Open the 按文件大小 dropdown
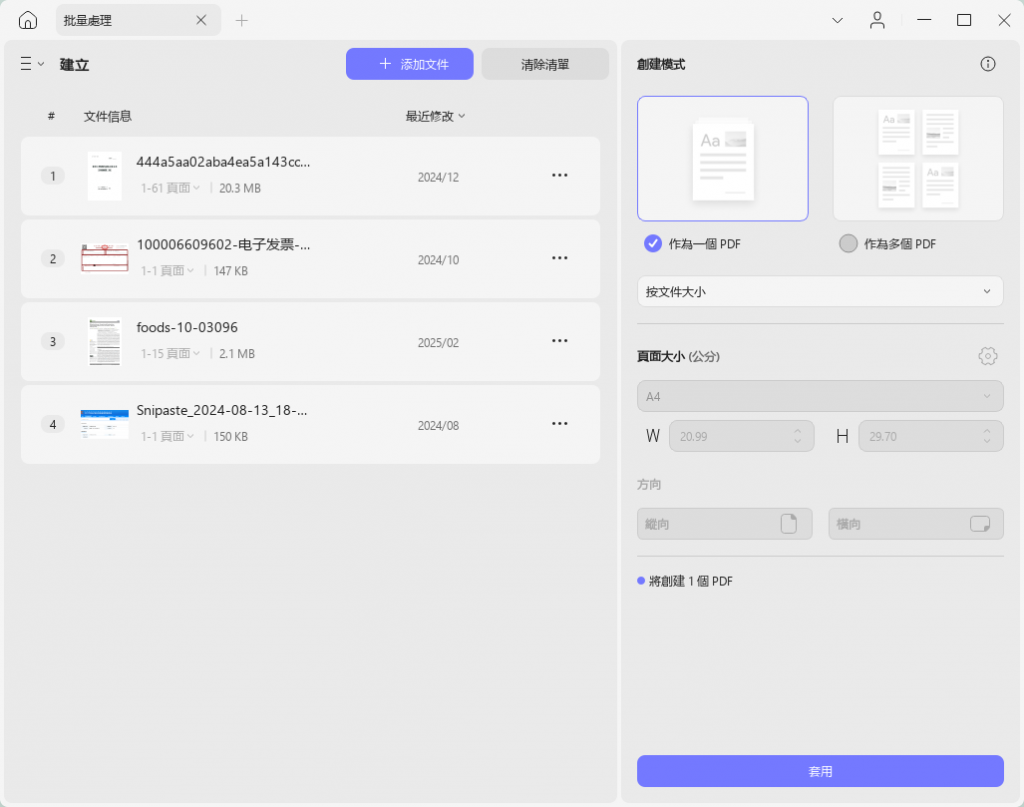1024x807 pixels. pyautogui.click(x=820, y=291)
